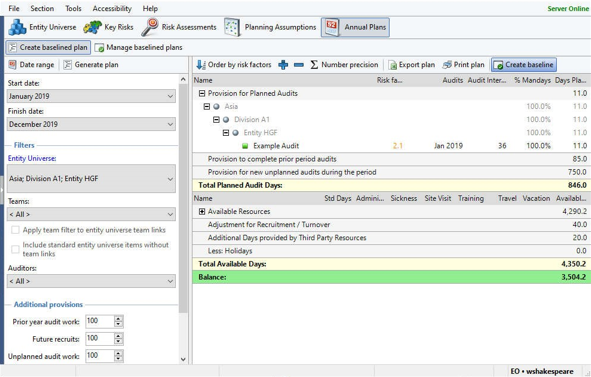This screenshot has height=377, width=591.
Task: Open the Risk Assessments section
Action: pos(179,27)
